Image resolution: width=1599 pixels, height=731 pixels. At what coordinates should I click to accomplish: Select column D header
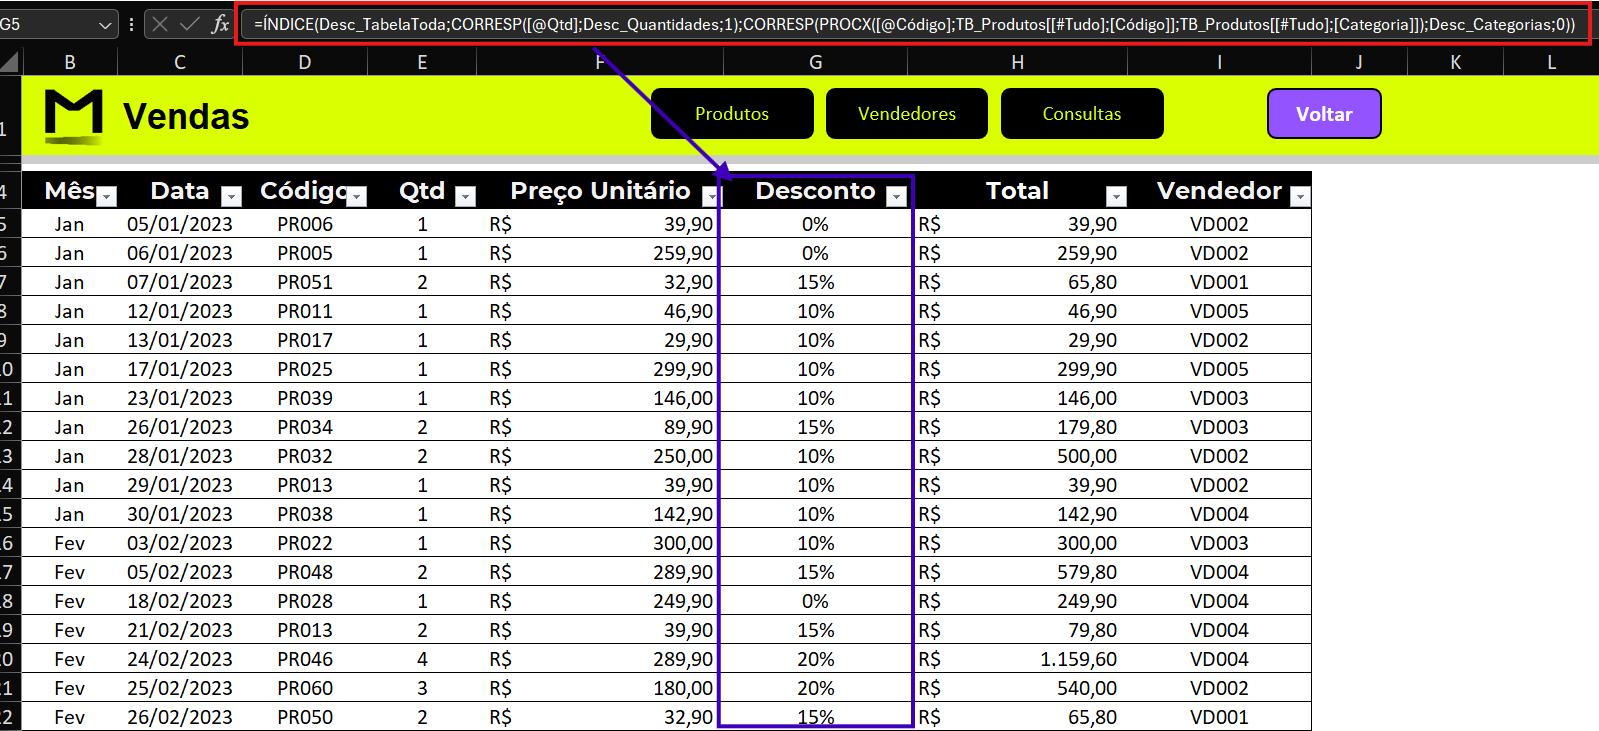pyautogui.click(x=305, y=62)
